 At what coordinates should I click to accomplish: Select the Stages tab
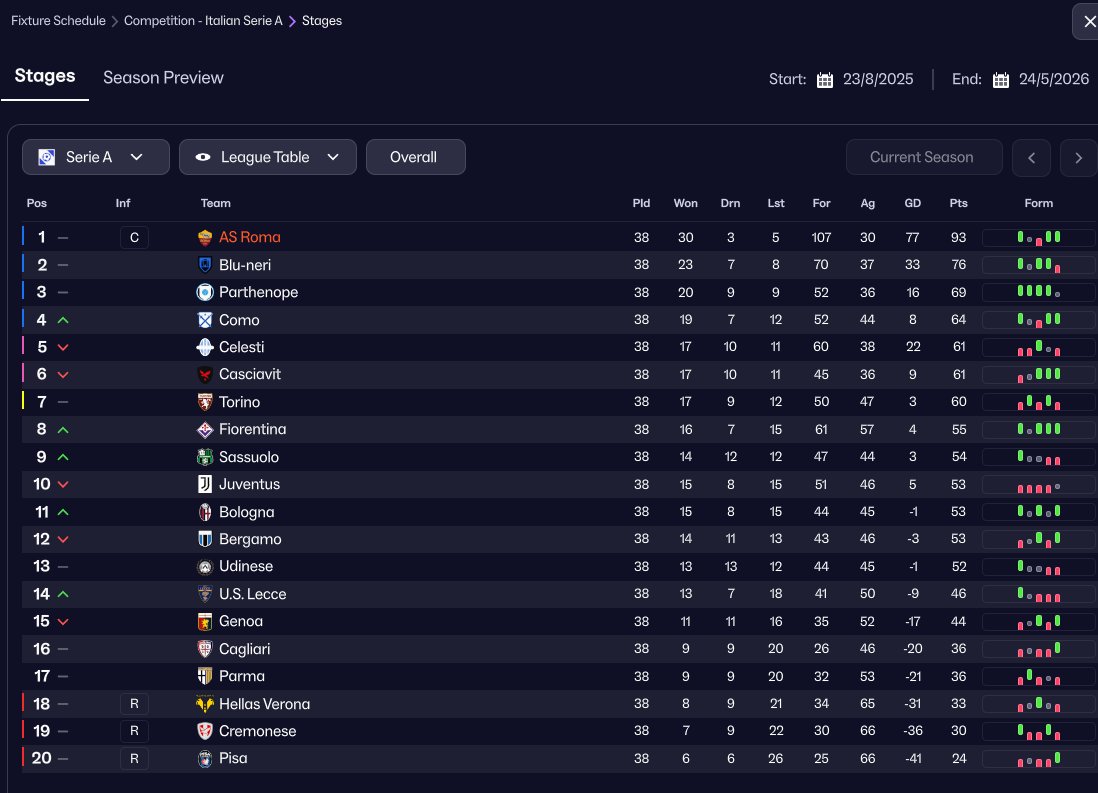(x=45, y=77)
